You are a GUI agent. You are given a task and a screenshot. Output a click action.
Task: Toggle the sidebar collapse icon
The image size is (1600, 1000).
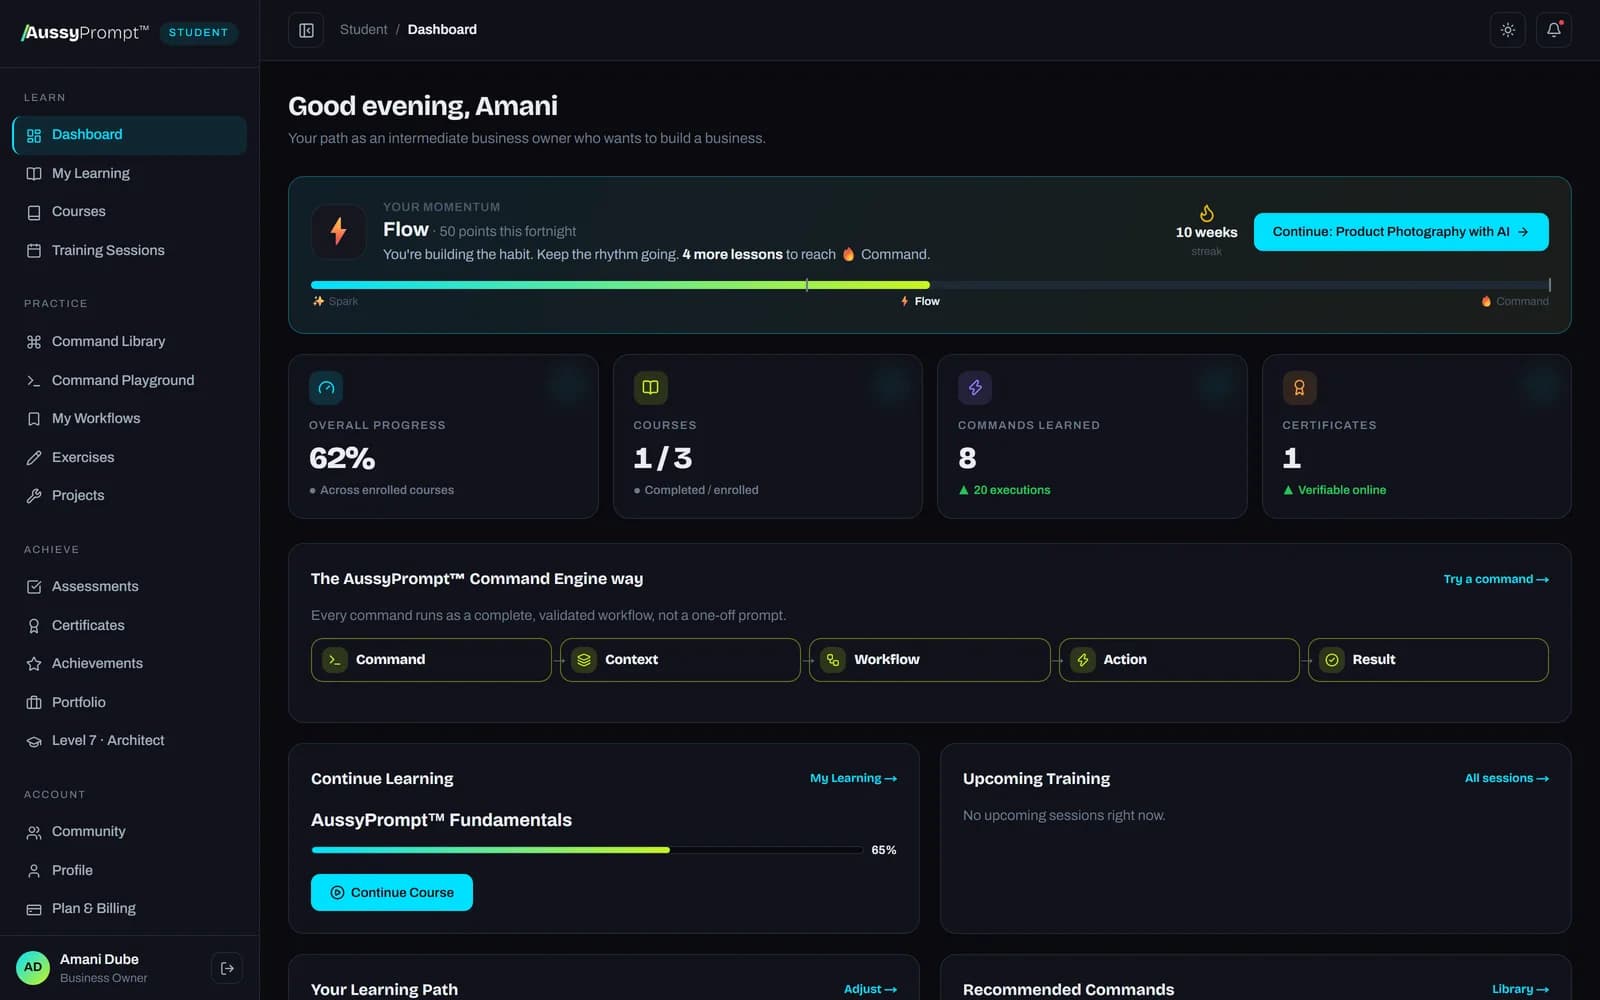coord(306,30)
